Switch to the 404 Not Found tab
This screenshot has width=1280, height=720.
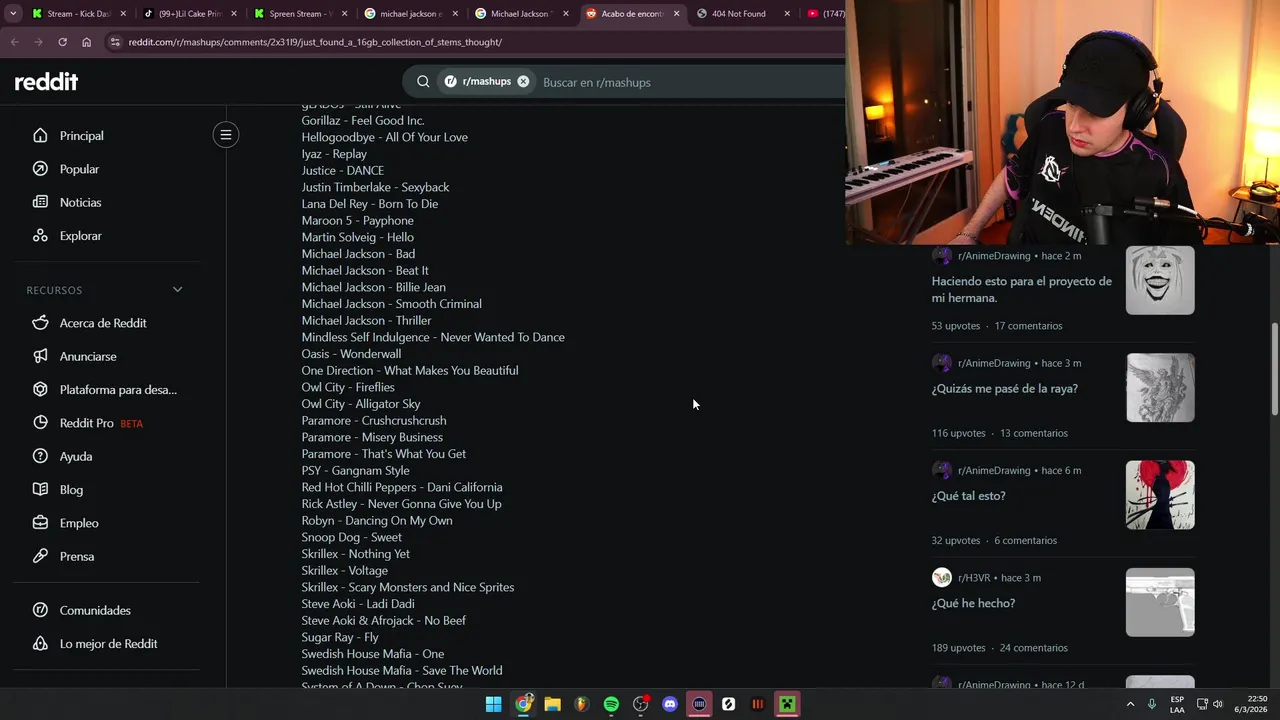click(743, 14)
